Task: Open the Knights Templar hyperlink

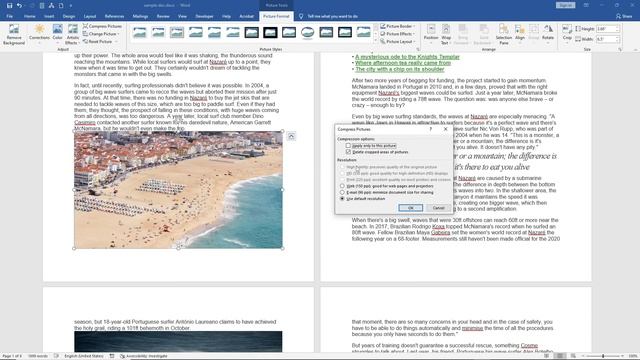Action: 407,57
